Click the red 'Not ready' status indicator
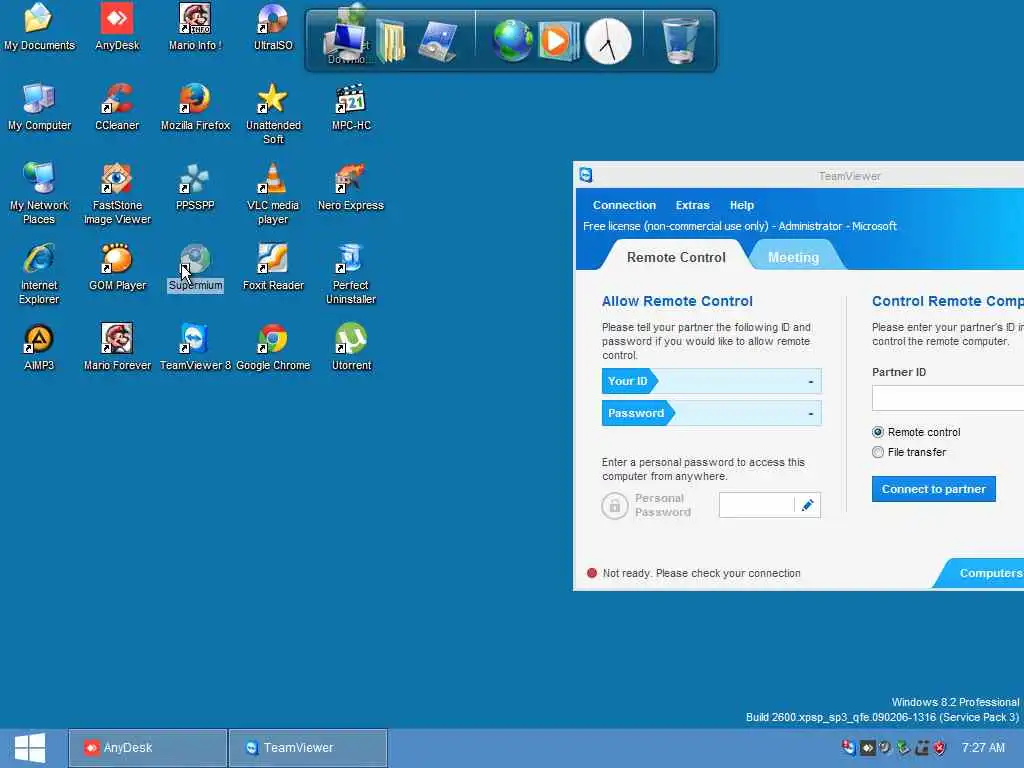 pyautogui.click(x=592, y=573)
